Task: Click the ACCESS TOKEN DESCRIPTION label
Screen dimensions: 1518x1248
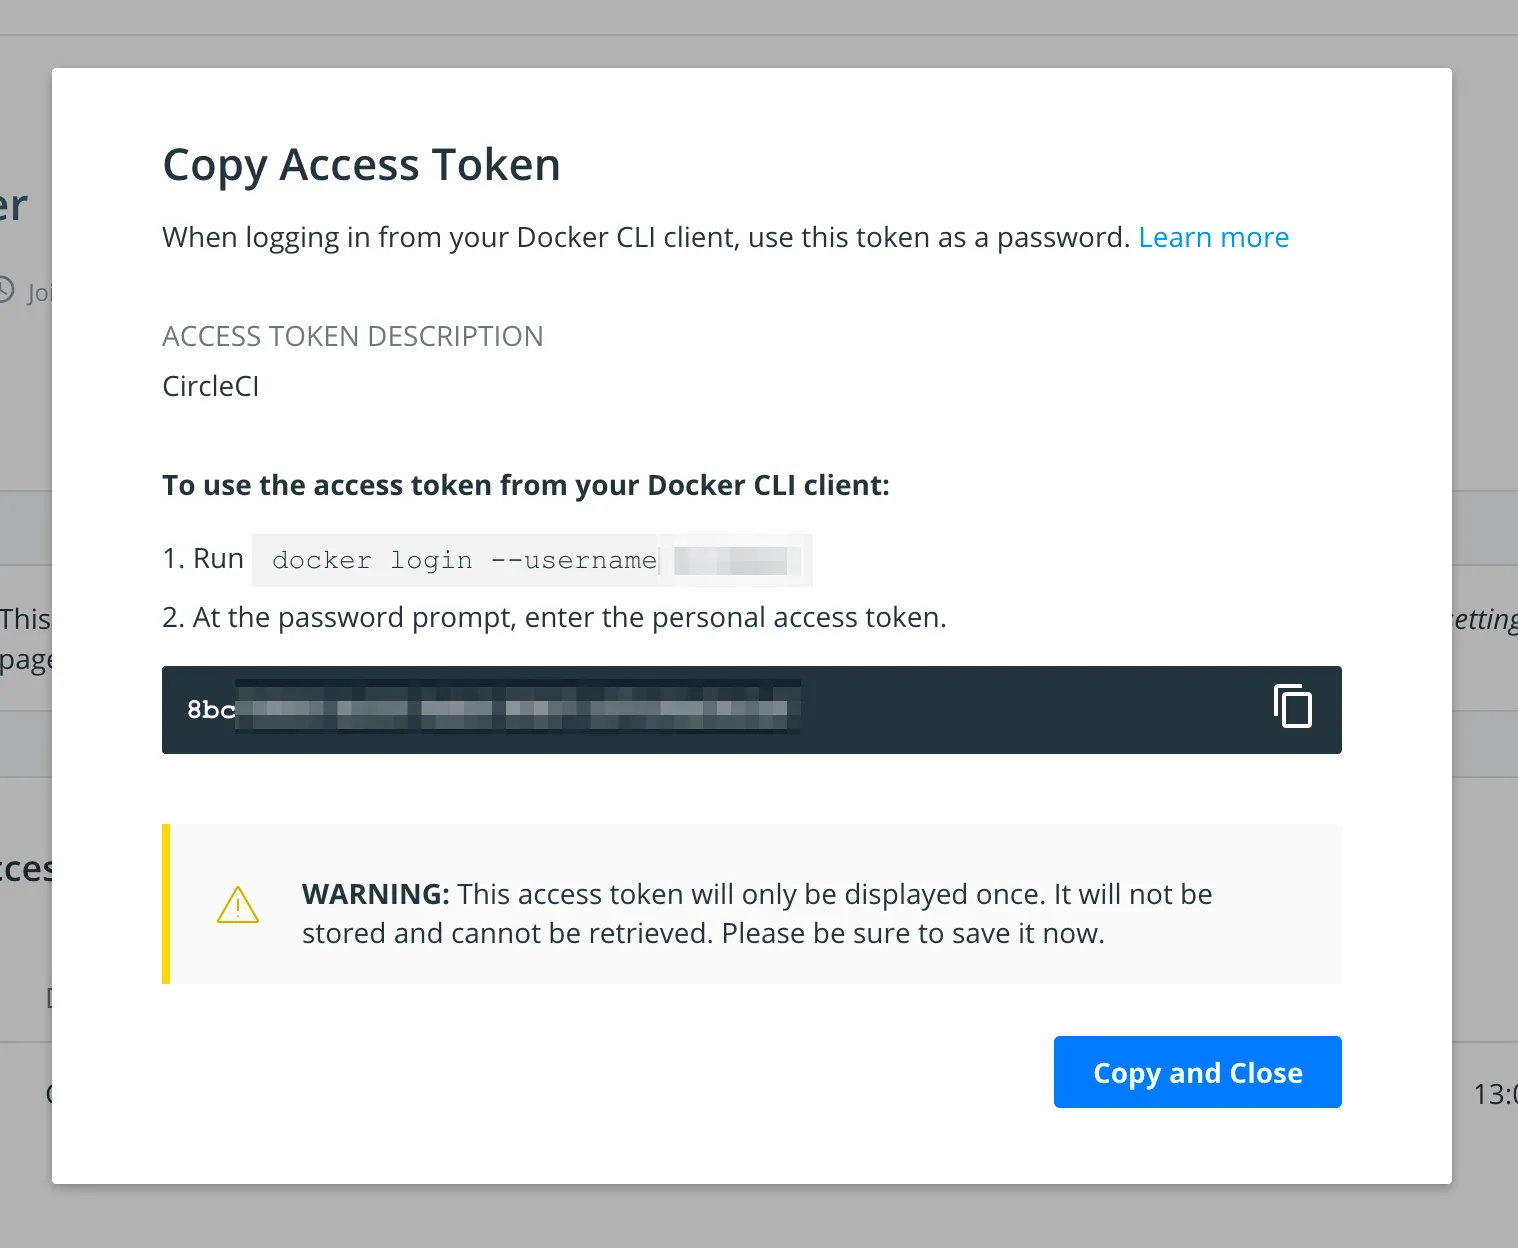Action: click(353, 336)
